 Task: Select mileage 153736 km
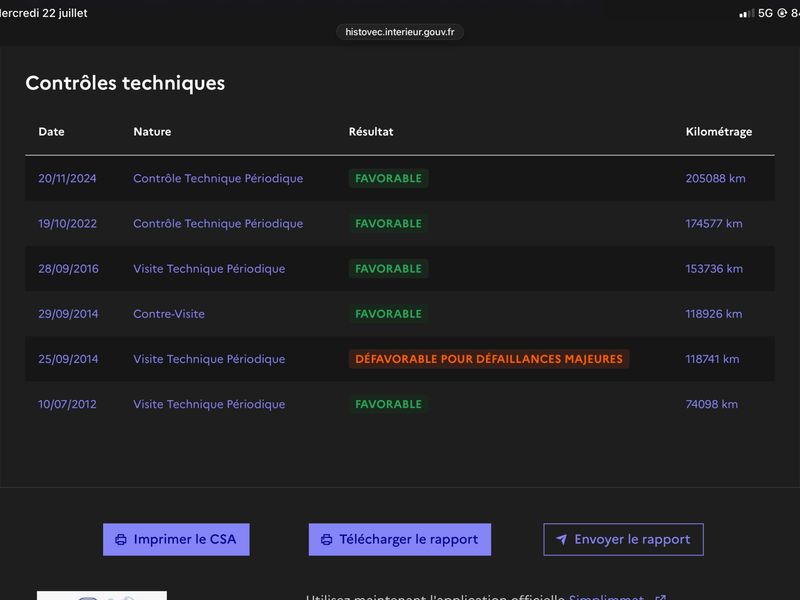click(x=714, y=269)
